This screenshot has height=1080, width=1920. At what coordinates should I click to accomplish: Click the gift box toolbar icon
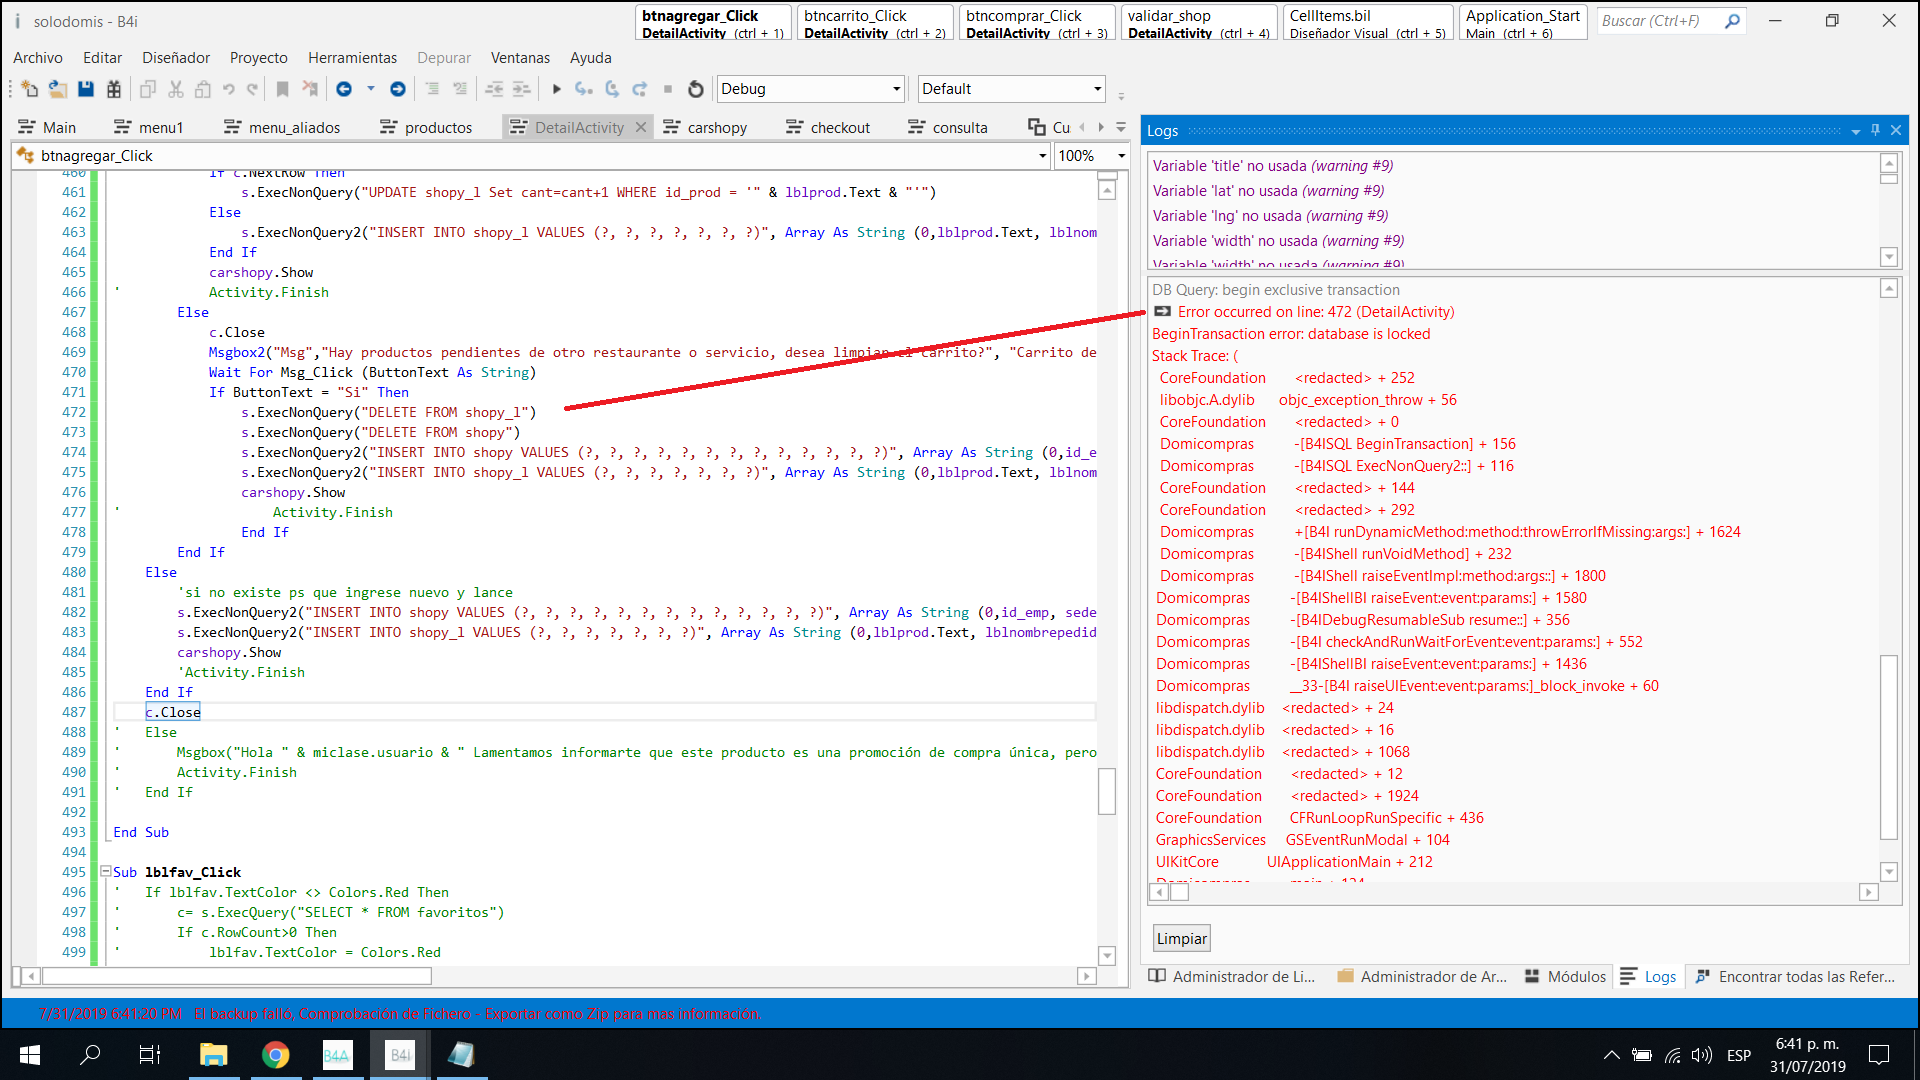point(114,89)
